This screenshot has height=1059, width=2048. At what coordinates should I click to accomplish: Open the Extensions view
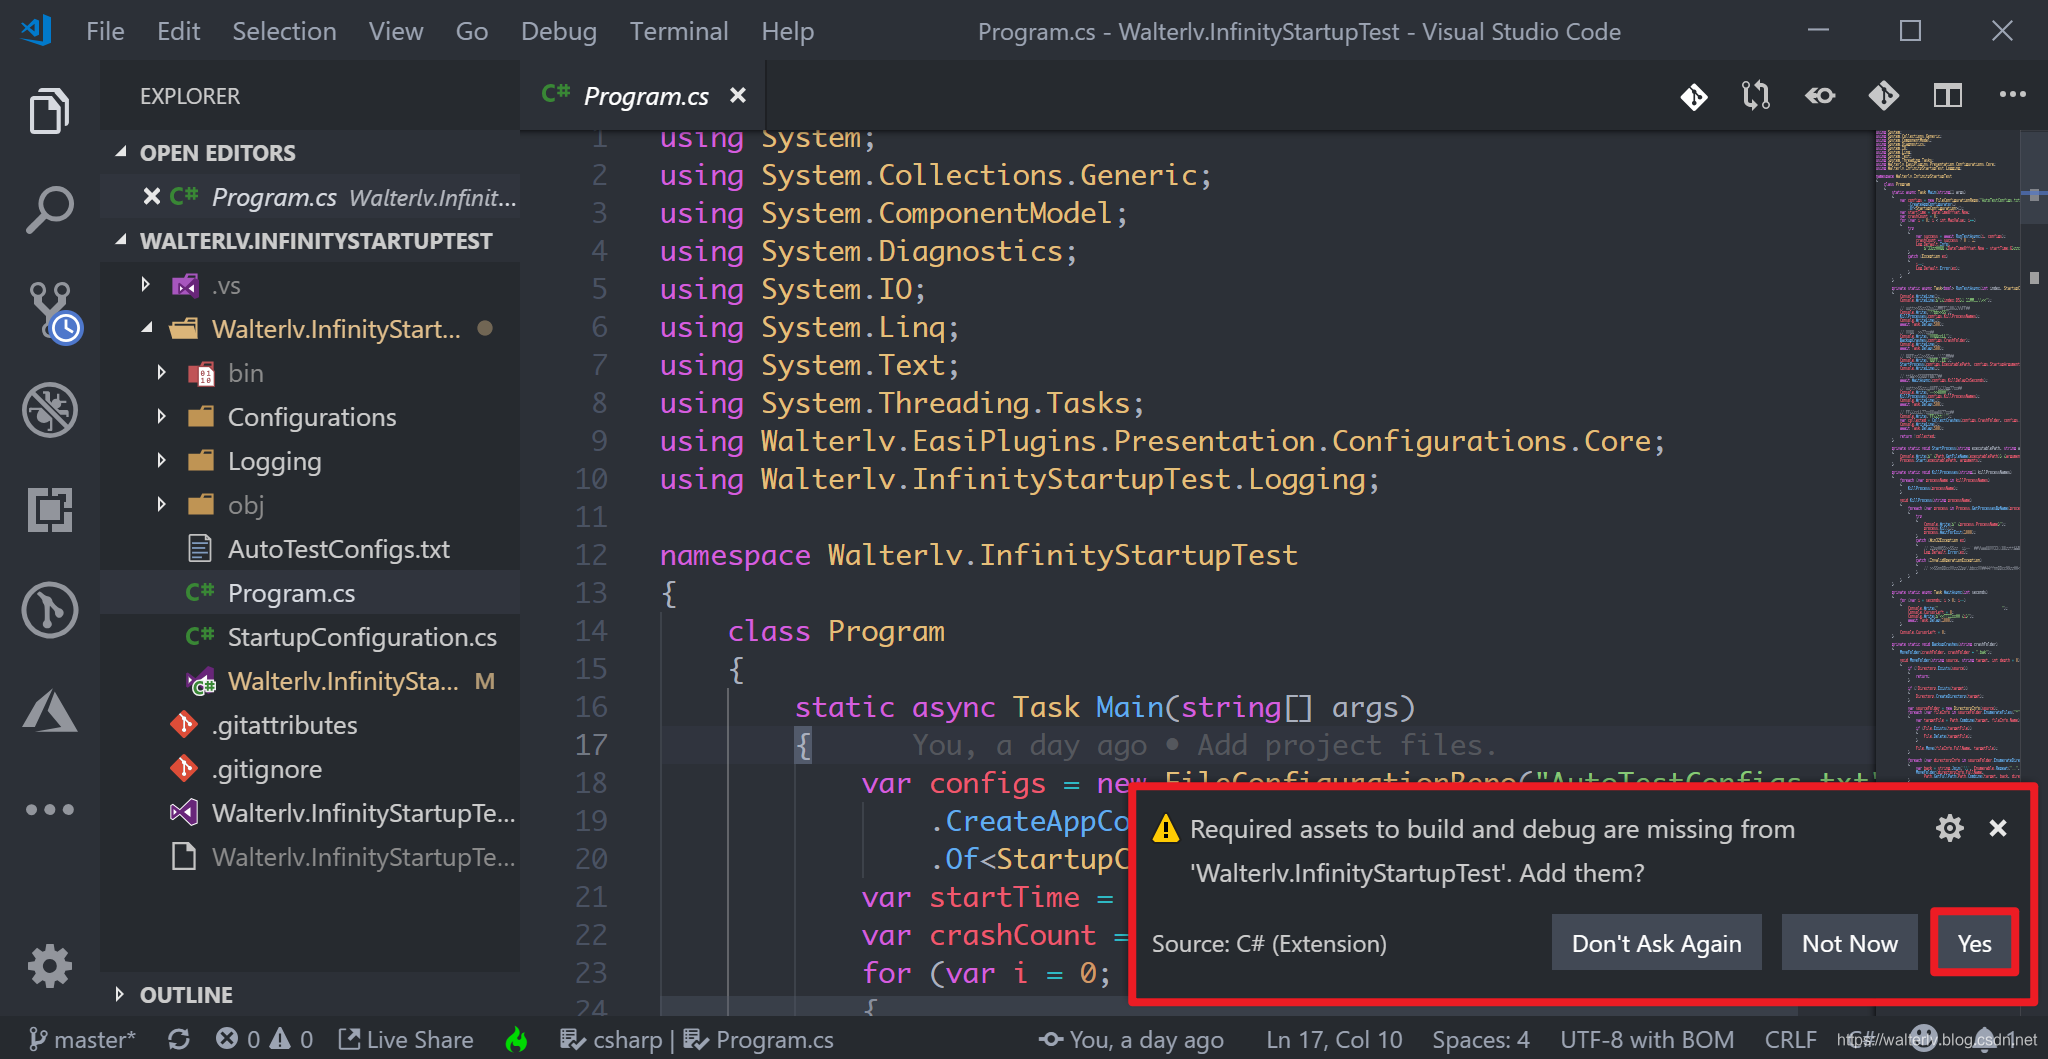coord(49,510)
